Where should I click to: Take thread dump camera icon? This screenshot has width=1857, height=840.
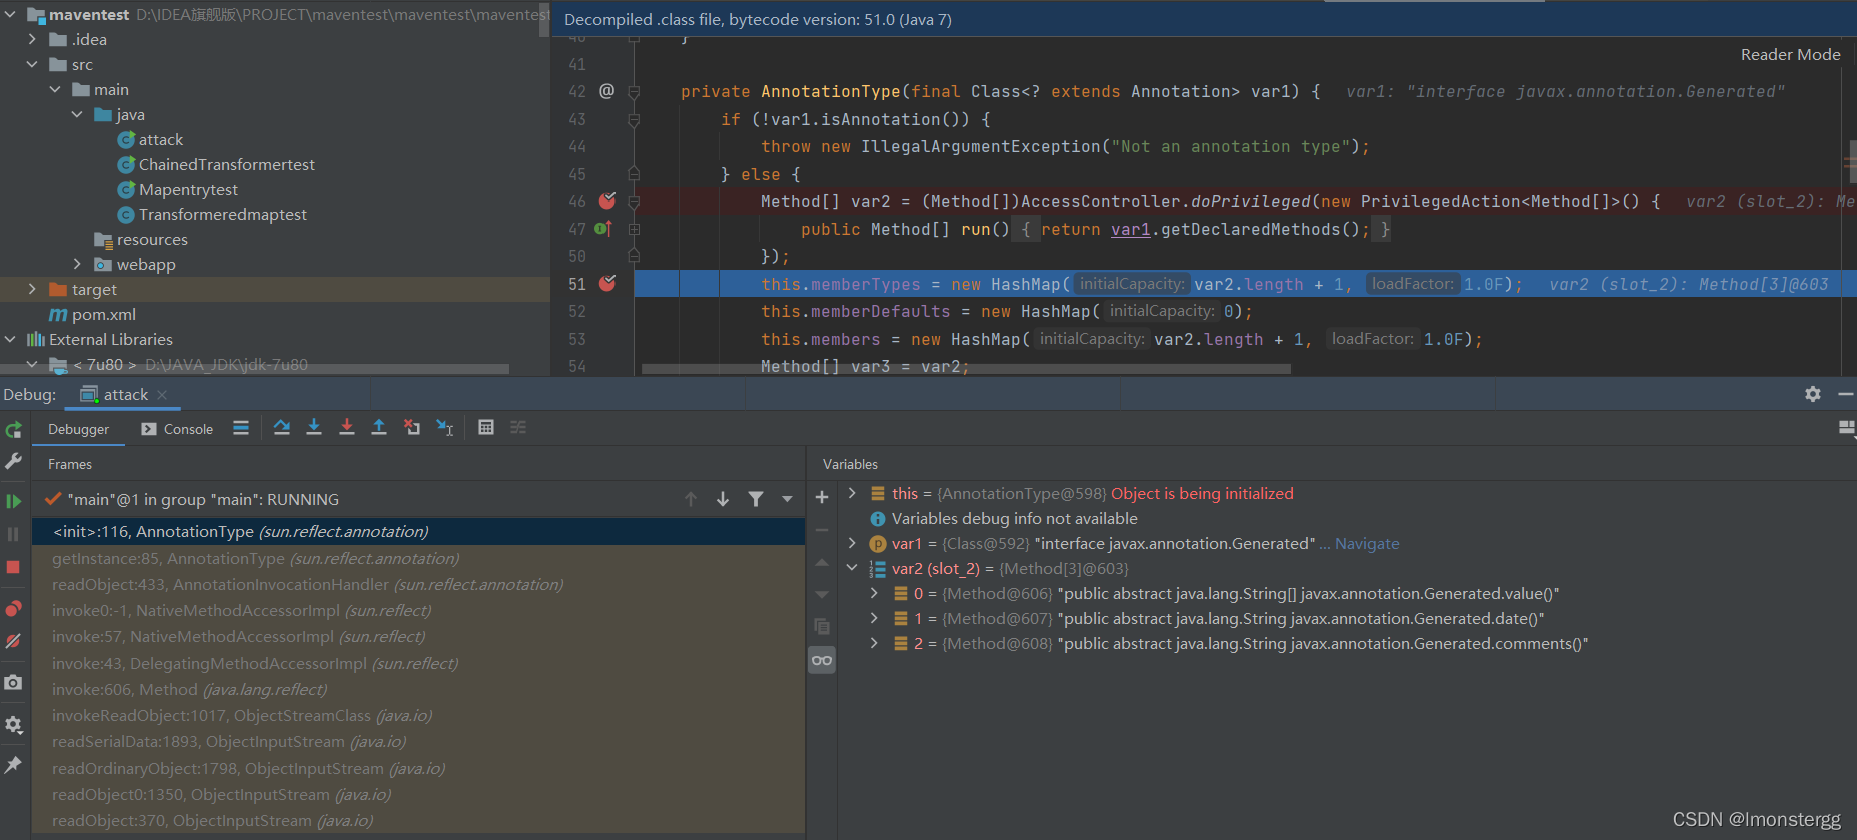(13, 682)
